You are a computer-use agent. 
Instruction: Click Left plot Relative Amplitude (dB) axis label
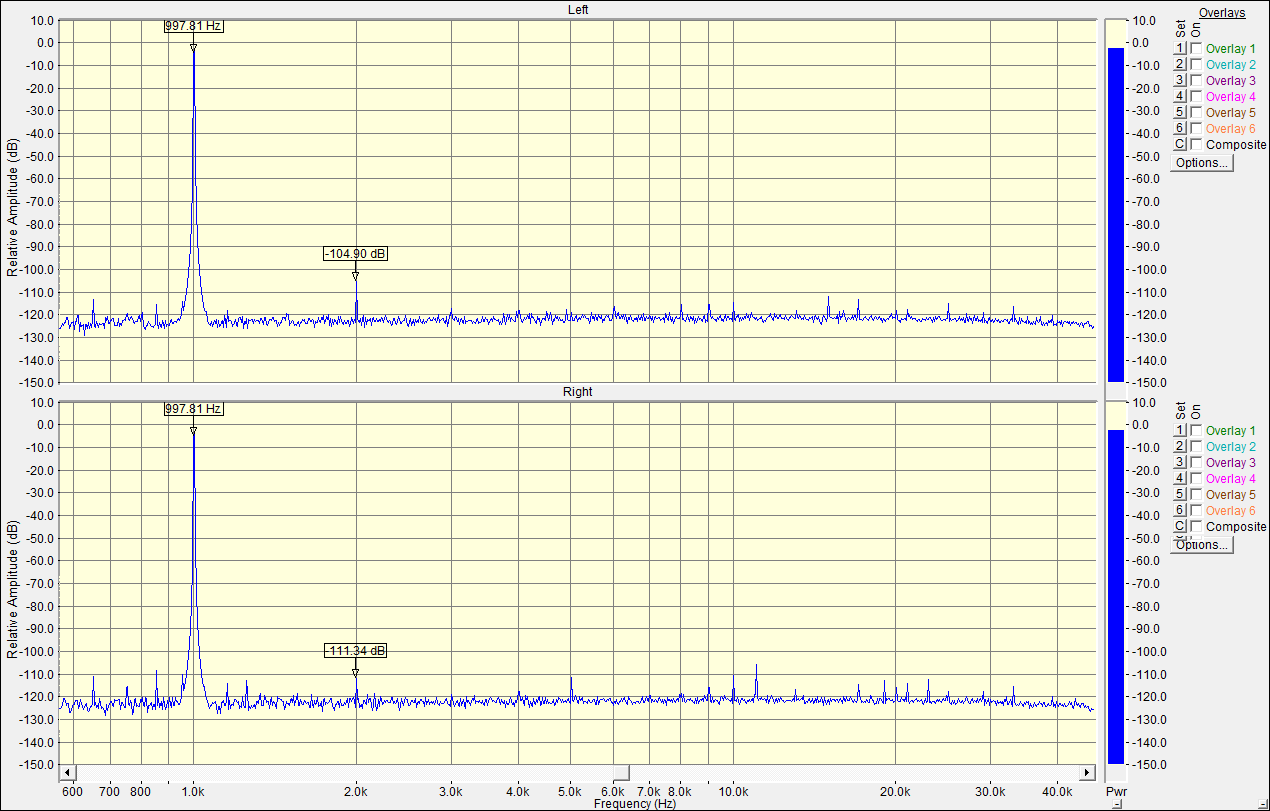click(x=13, y=207)
